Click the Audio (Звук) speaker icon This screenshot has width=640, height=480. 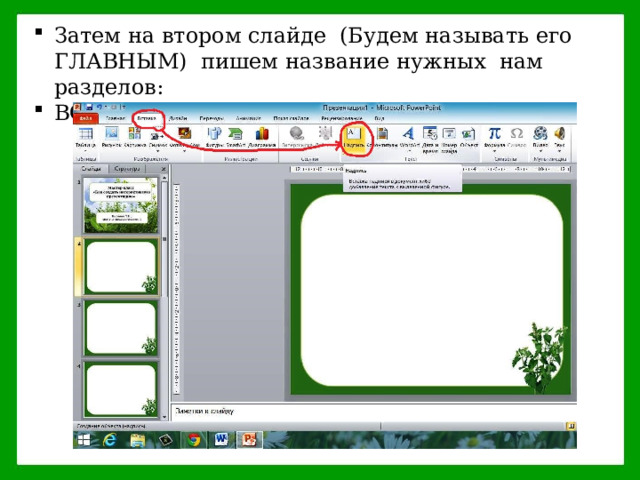pyautogui.click(x=560, y=133)
